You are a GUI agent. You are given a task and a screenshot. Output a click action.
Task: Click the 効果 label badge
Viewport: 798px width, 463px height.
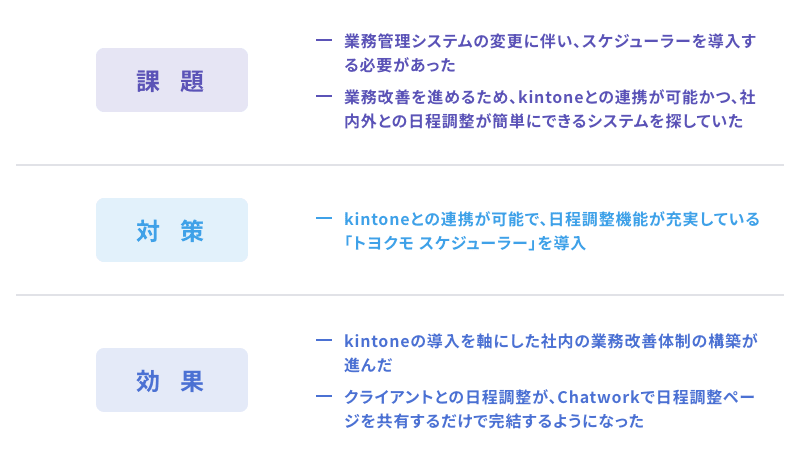pos(171,381)
